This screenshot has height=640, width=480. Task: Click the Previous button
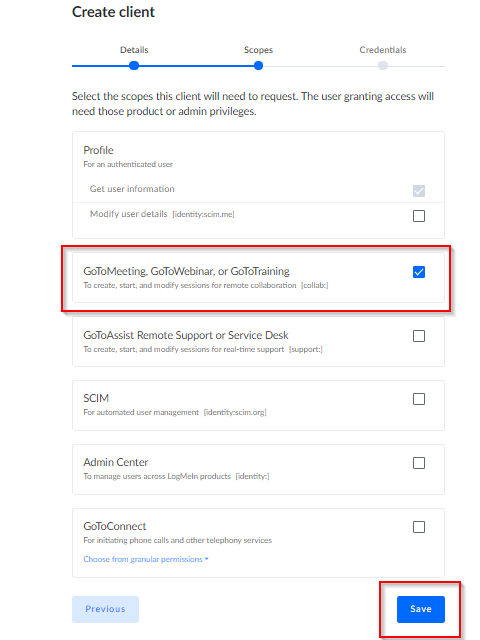coord(105,609)
